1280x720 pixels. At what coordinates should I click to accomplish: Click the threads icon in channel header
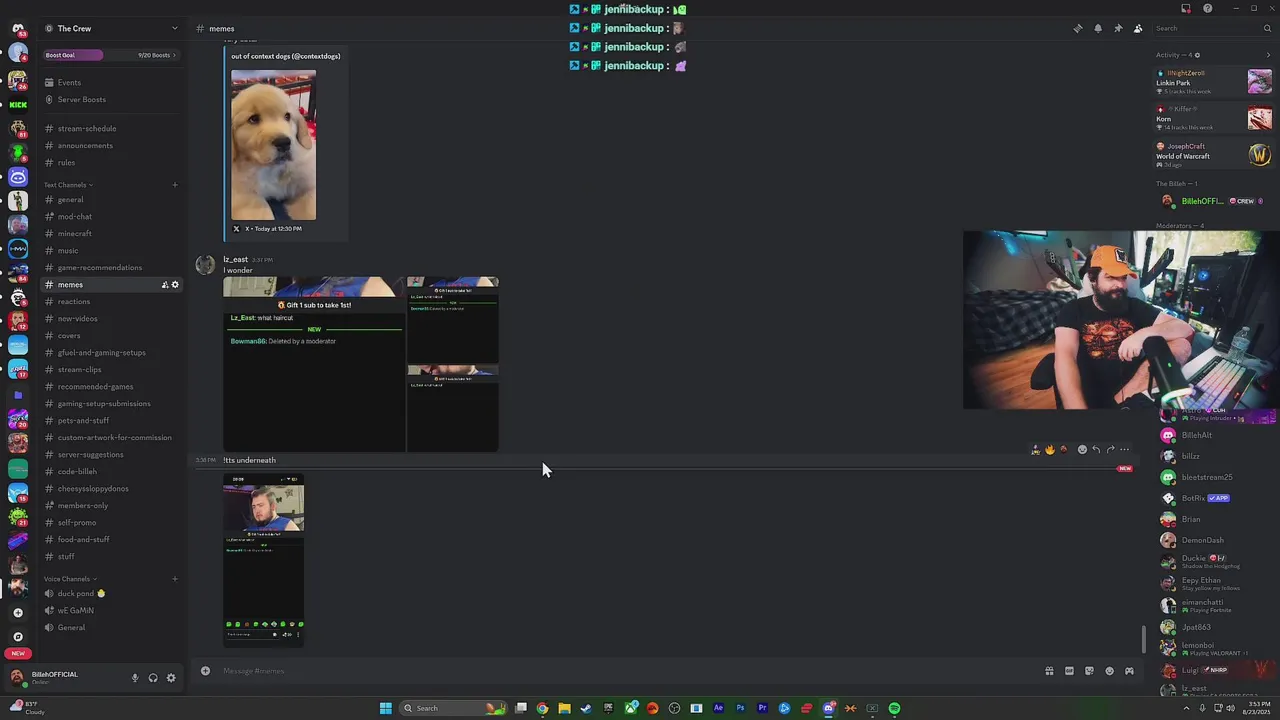point(1078,28)
